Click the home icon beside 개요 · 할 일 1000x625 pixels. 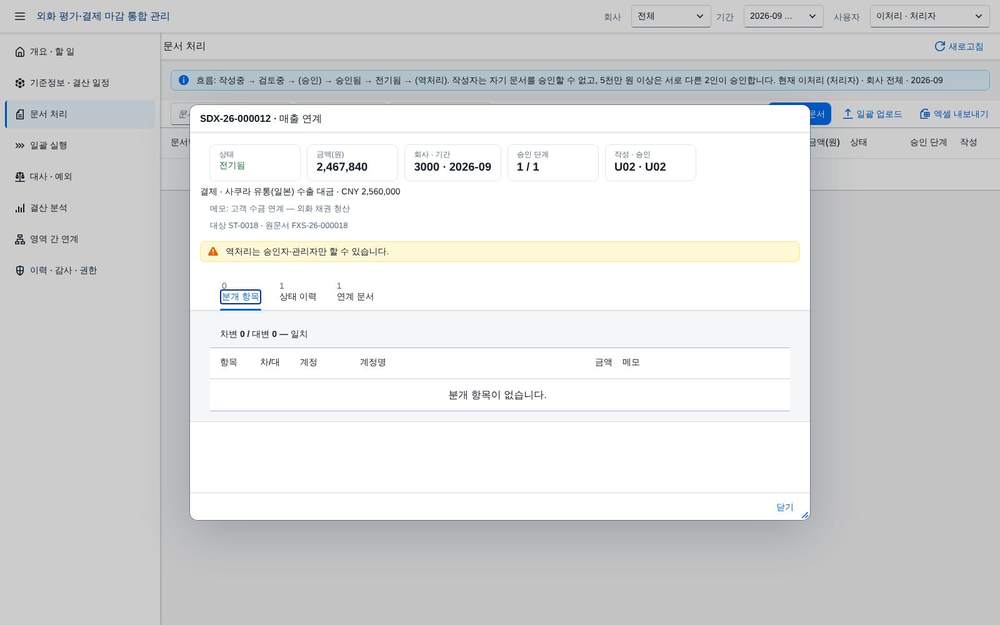pyautogui.click(x=20, y=52)
